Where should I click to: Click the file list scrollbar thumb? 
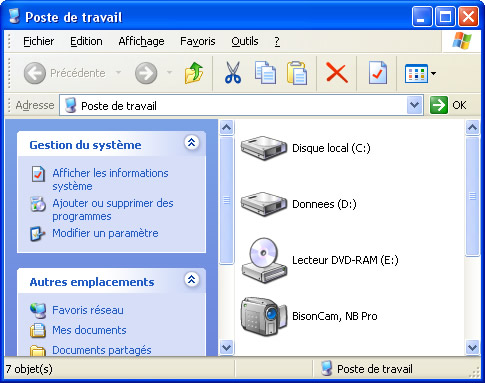(472, 196)
